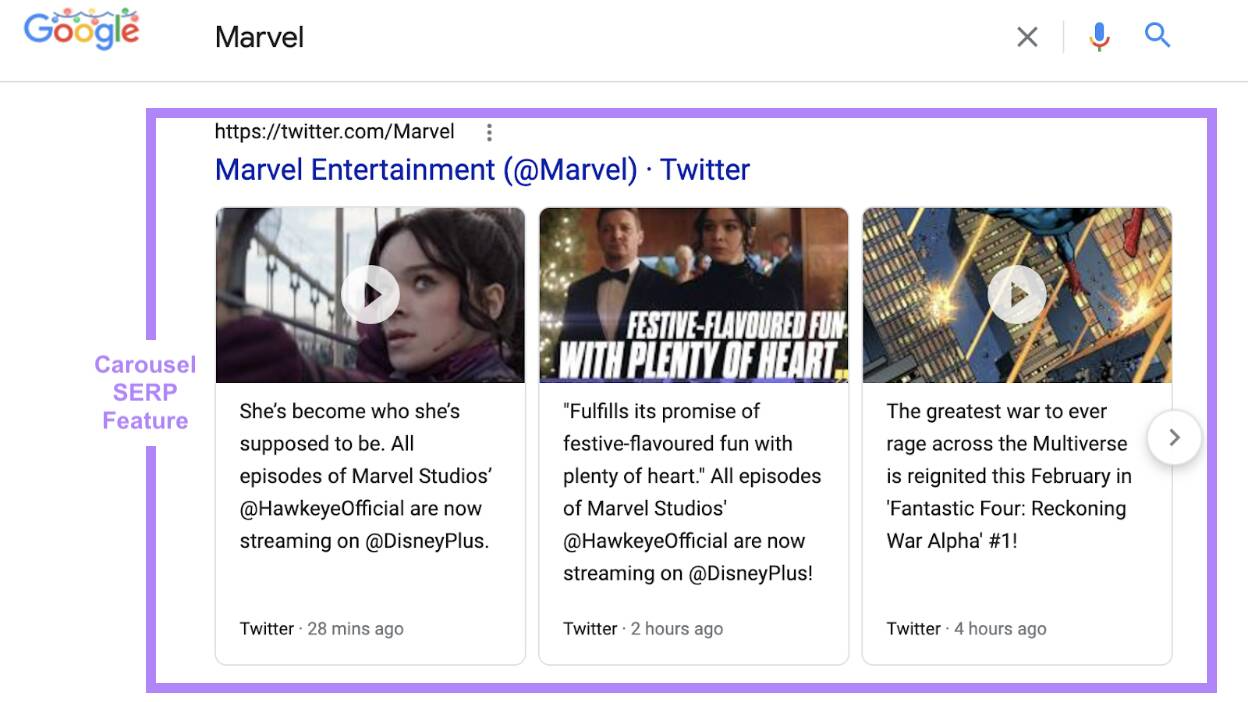1248x702 pixels.
Task: Click the Google voice search microphone icon
Action: pyautogui.click(x=1099, y=36)
